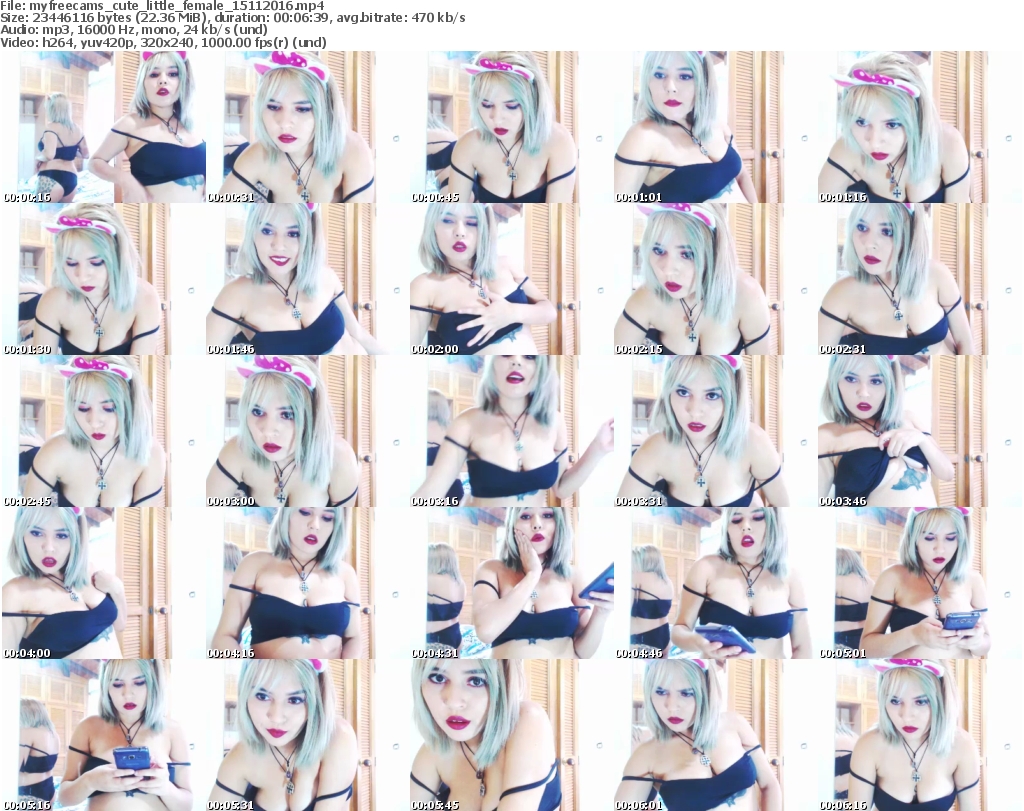1024x811 pixels.
Task: Click the frame marked 00:03:00
Action: coord(307,431)
